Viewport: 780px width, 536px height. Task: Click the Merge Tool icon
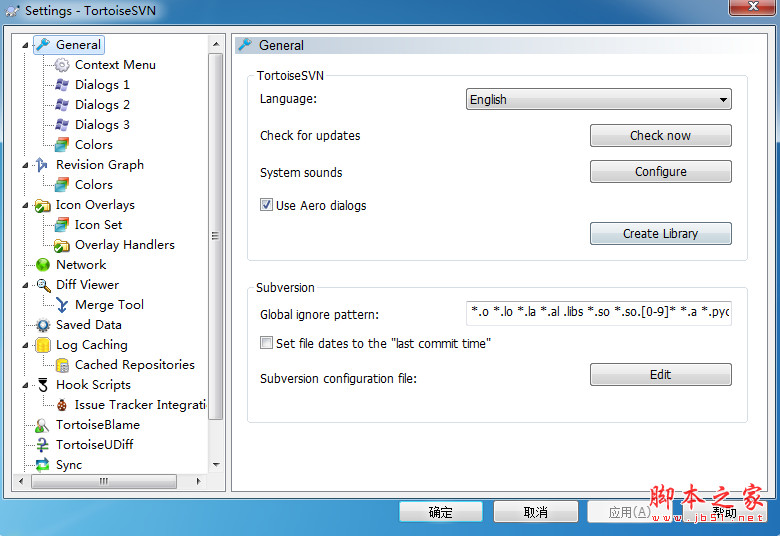(x=62, y=305)
